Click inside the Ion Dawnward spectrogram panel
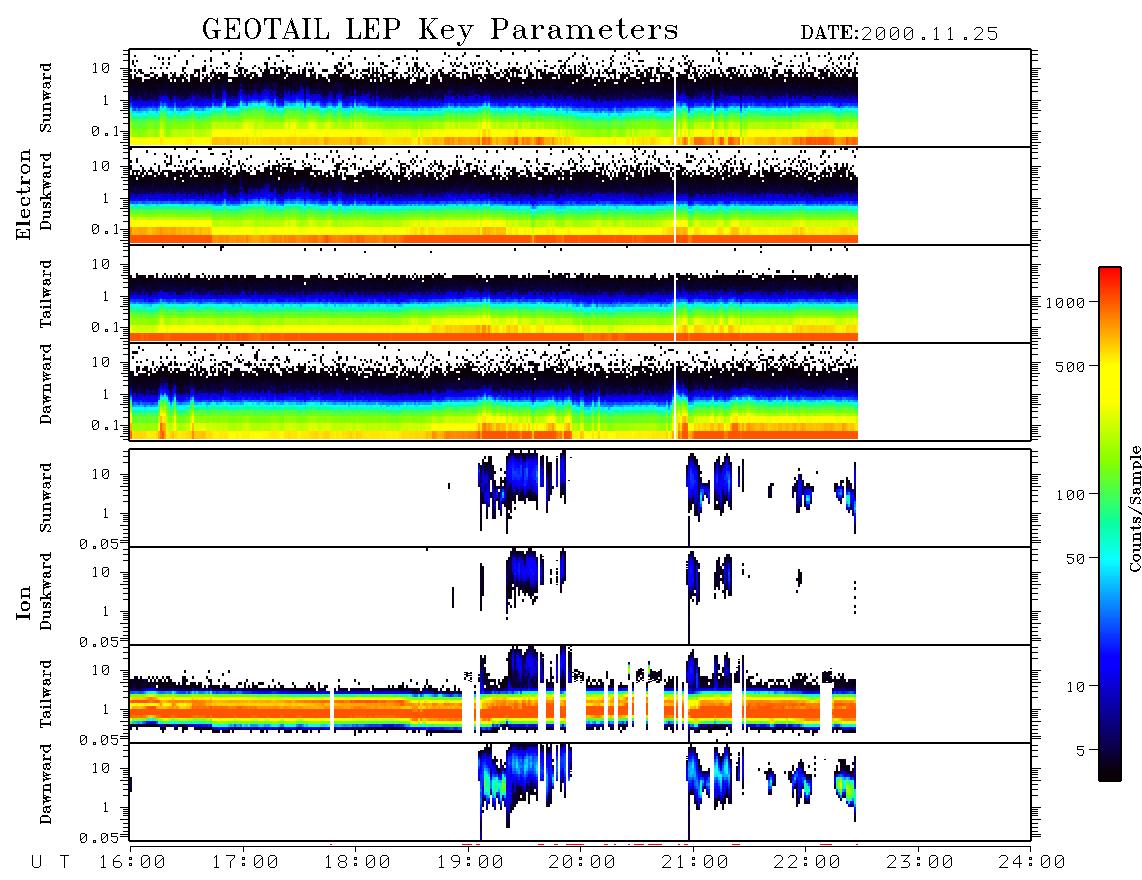1142x880 pixels. (580, 792)
